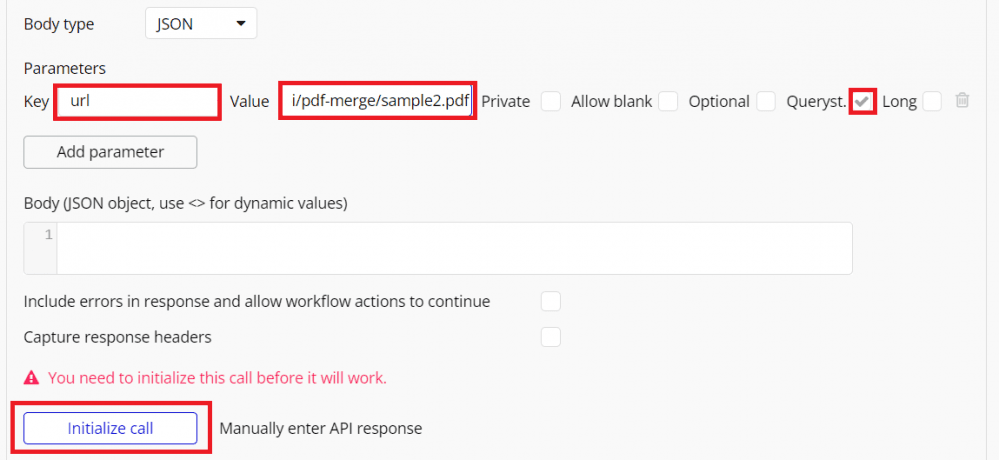Screen dimensions: 999x460
Task: Click the Parameters section label
Action: coord(64,68)
